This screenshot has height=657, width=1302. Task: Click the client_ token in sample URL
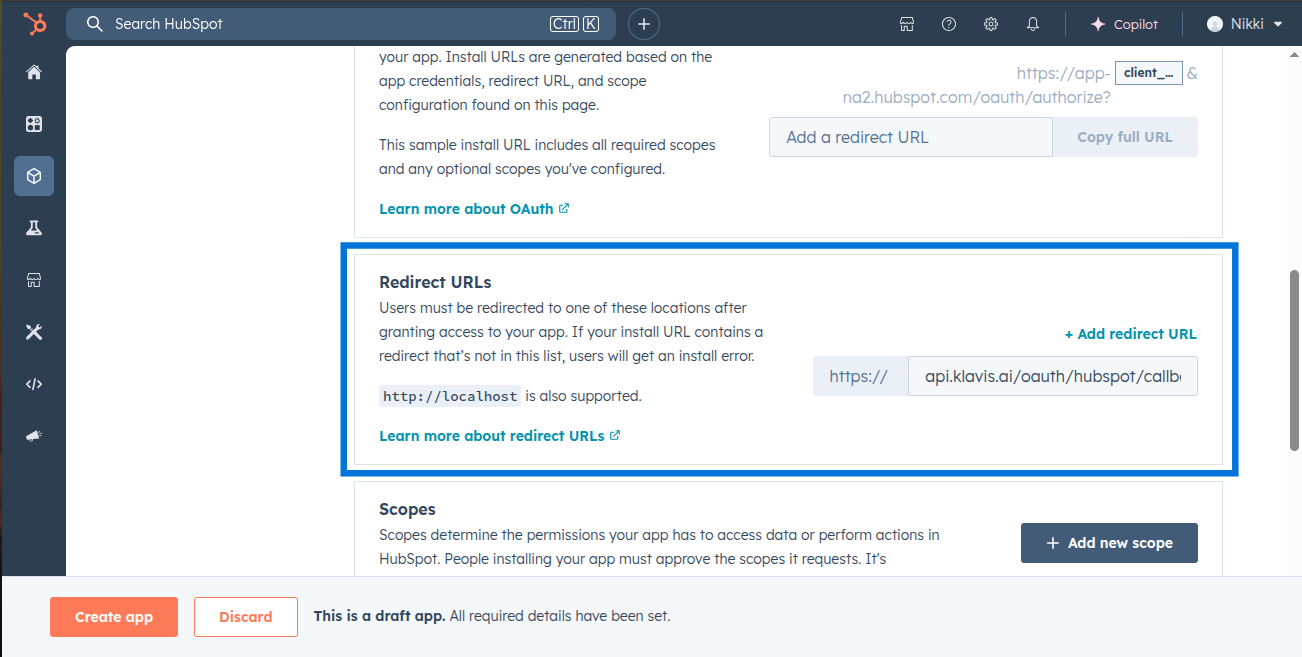tap(1149, 73)
